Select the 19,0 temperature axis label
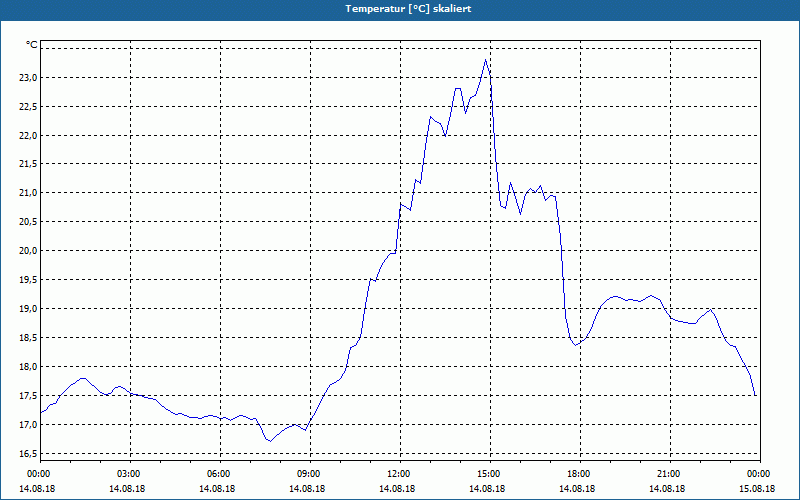Viewport: 800px width, 500px height. coord(28,309)
